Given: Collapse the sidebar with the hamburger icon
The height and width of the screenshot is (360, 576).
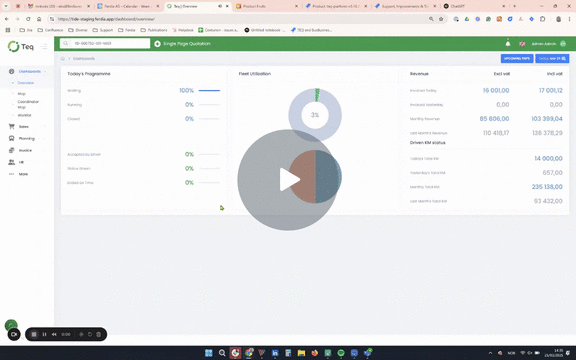Looking at the screenshot, I should pos(44,46).
